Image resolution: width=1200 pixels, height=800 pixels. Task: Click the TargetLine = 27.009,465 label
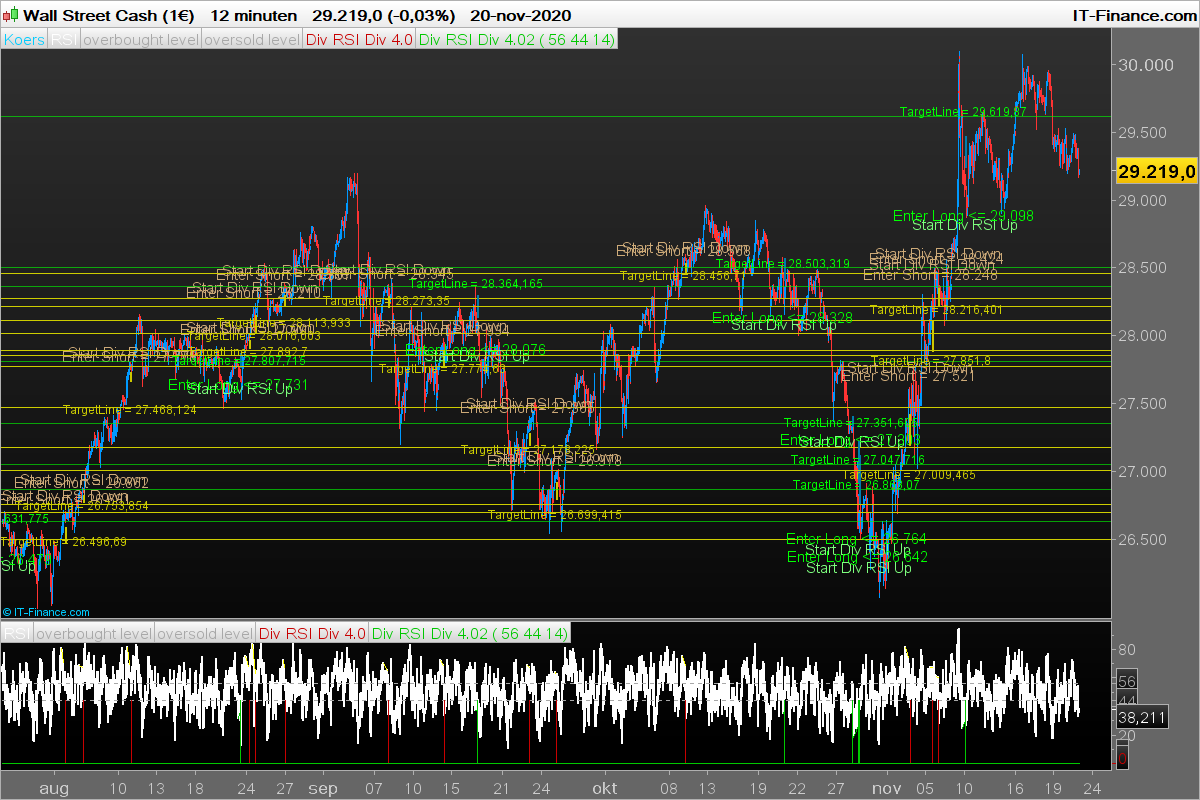tap(909, 474)
